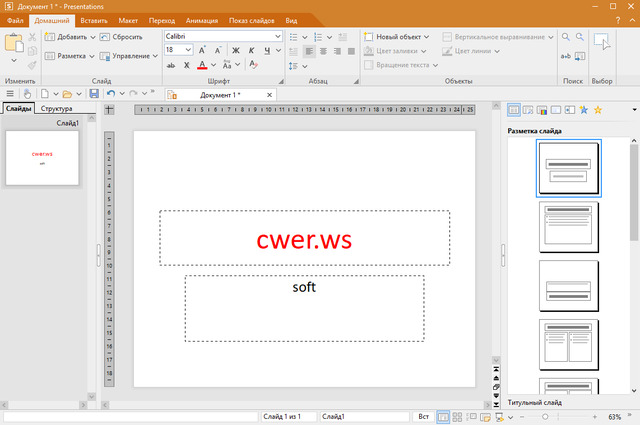Switch to the Структура panel tab

coord(56,108)
